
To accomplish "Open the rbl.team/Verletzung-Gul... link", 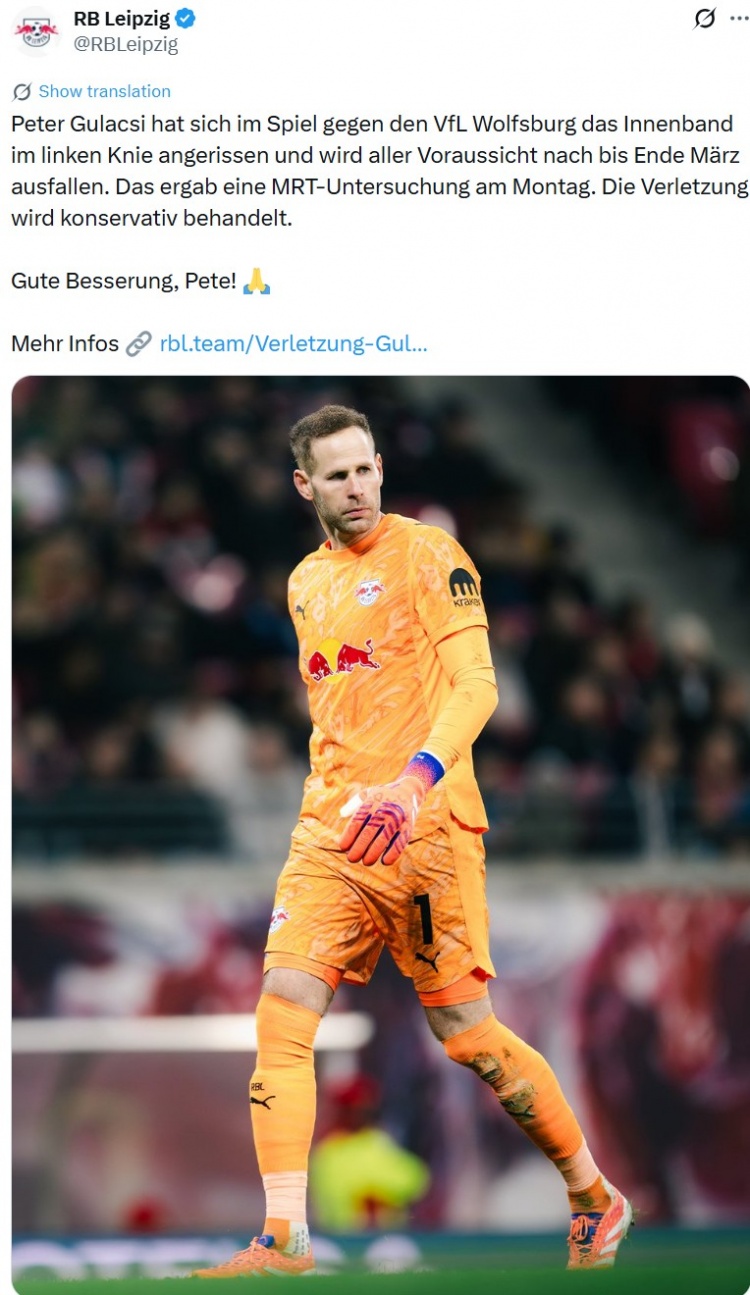I will 293,344.
